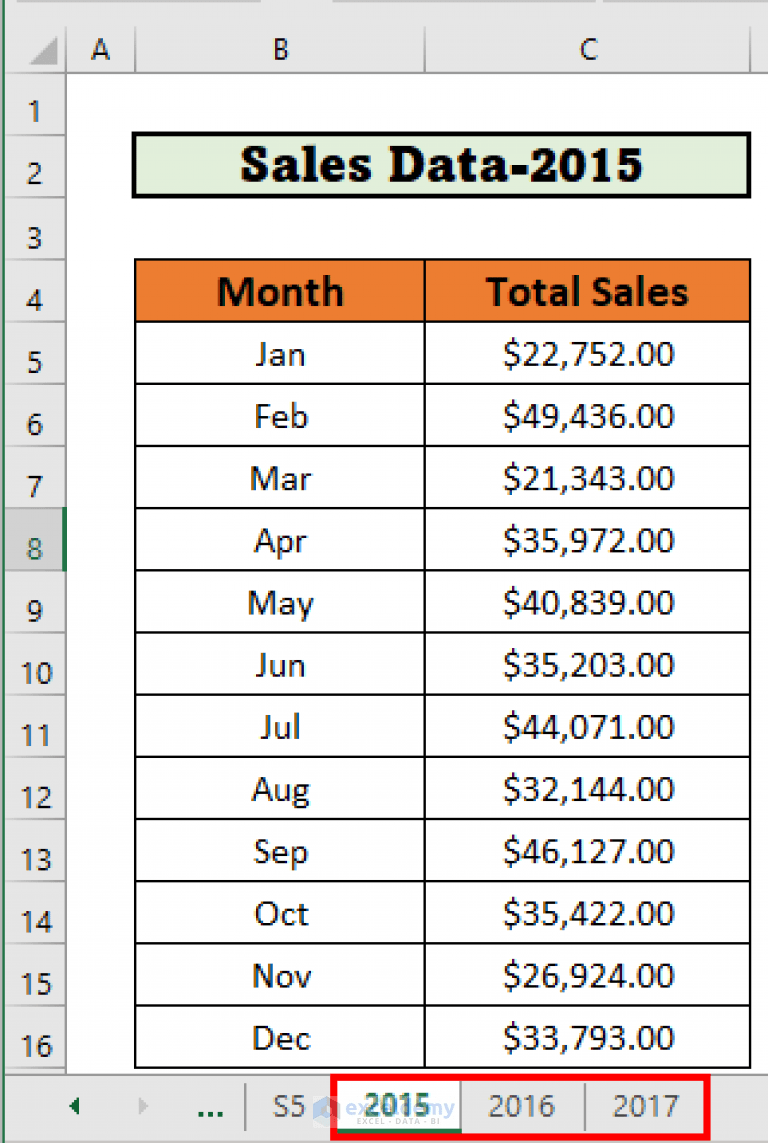Viewport: 768px width, 1143px height.
Task: Click the previous sheet navigation arrow
Action: (75, 1107)
